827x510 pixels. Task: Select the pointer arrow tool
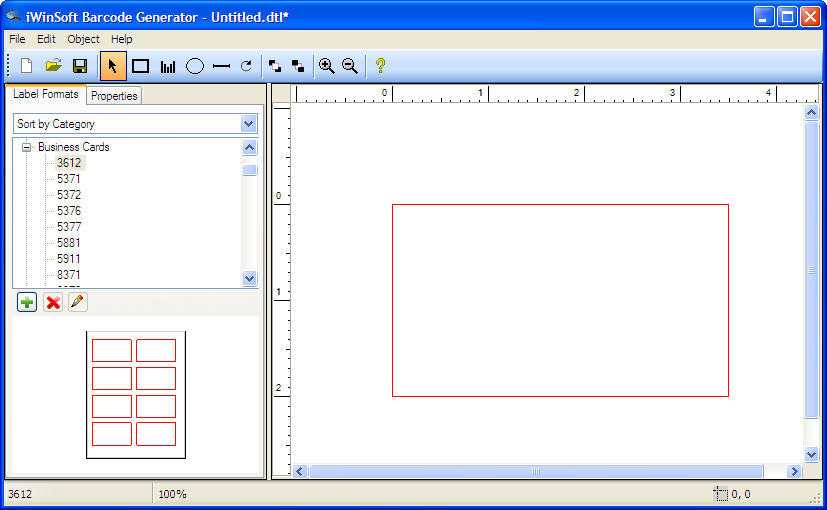113,66
